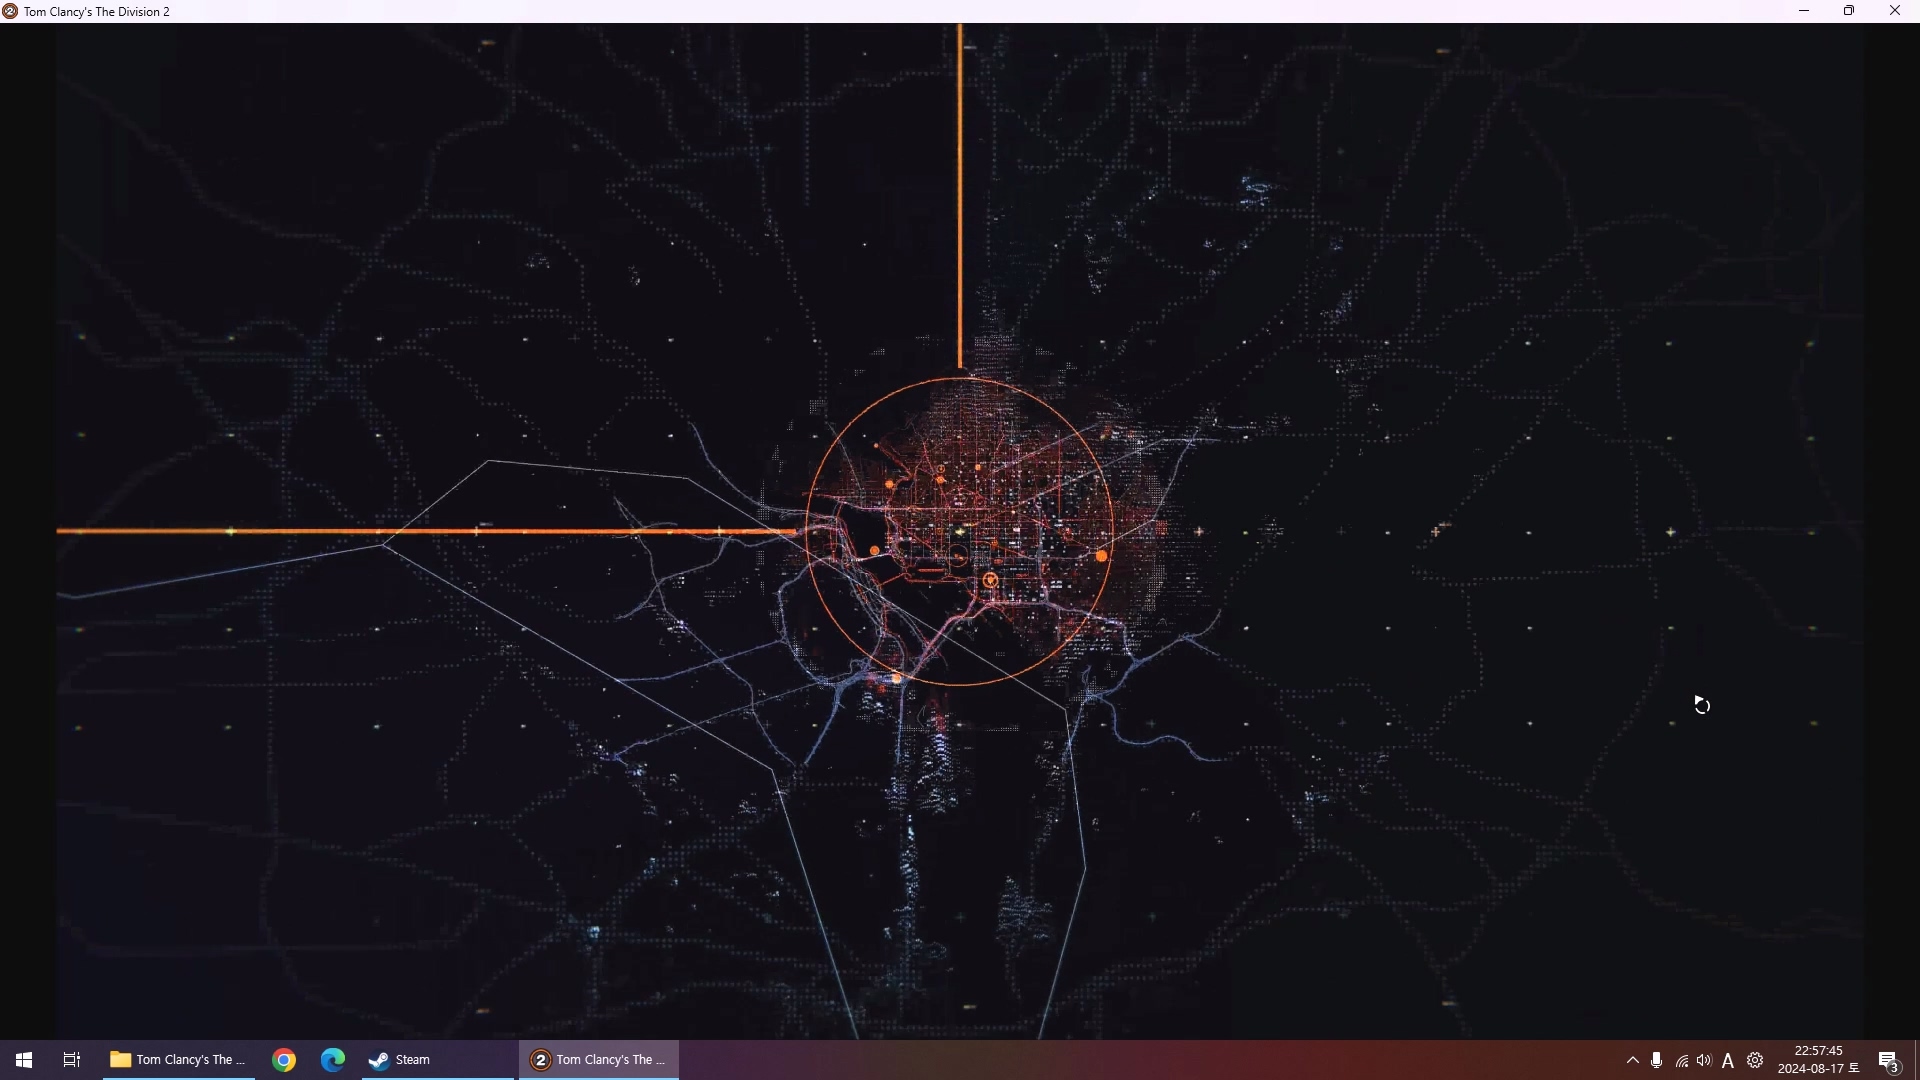
Task: Toggle the IME input mode 'A' indicator
Action: [1728, 1061]
